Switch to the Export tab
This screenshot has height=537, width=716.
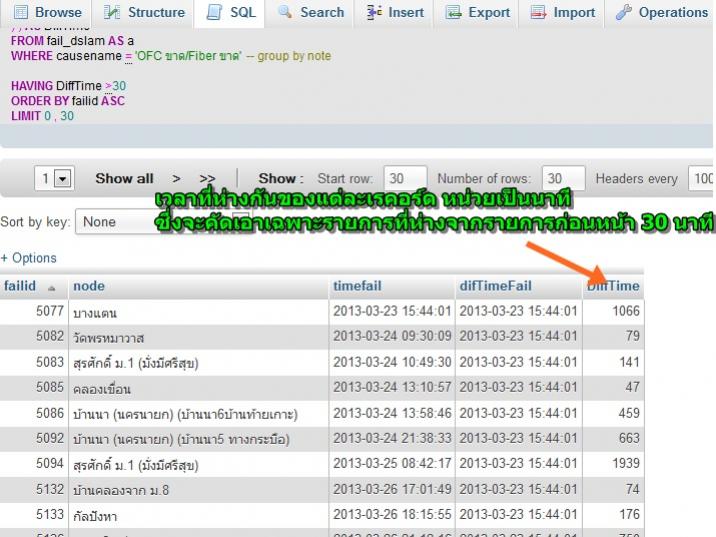(x=478, y=12)
